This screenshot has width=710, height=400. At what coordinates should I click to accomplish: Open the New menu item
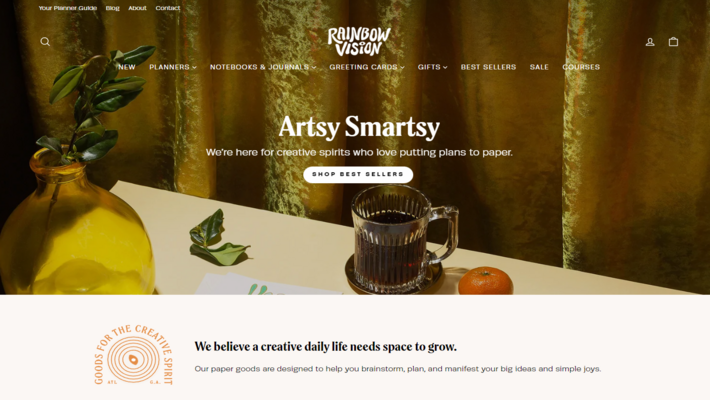(127, 67)
